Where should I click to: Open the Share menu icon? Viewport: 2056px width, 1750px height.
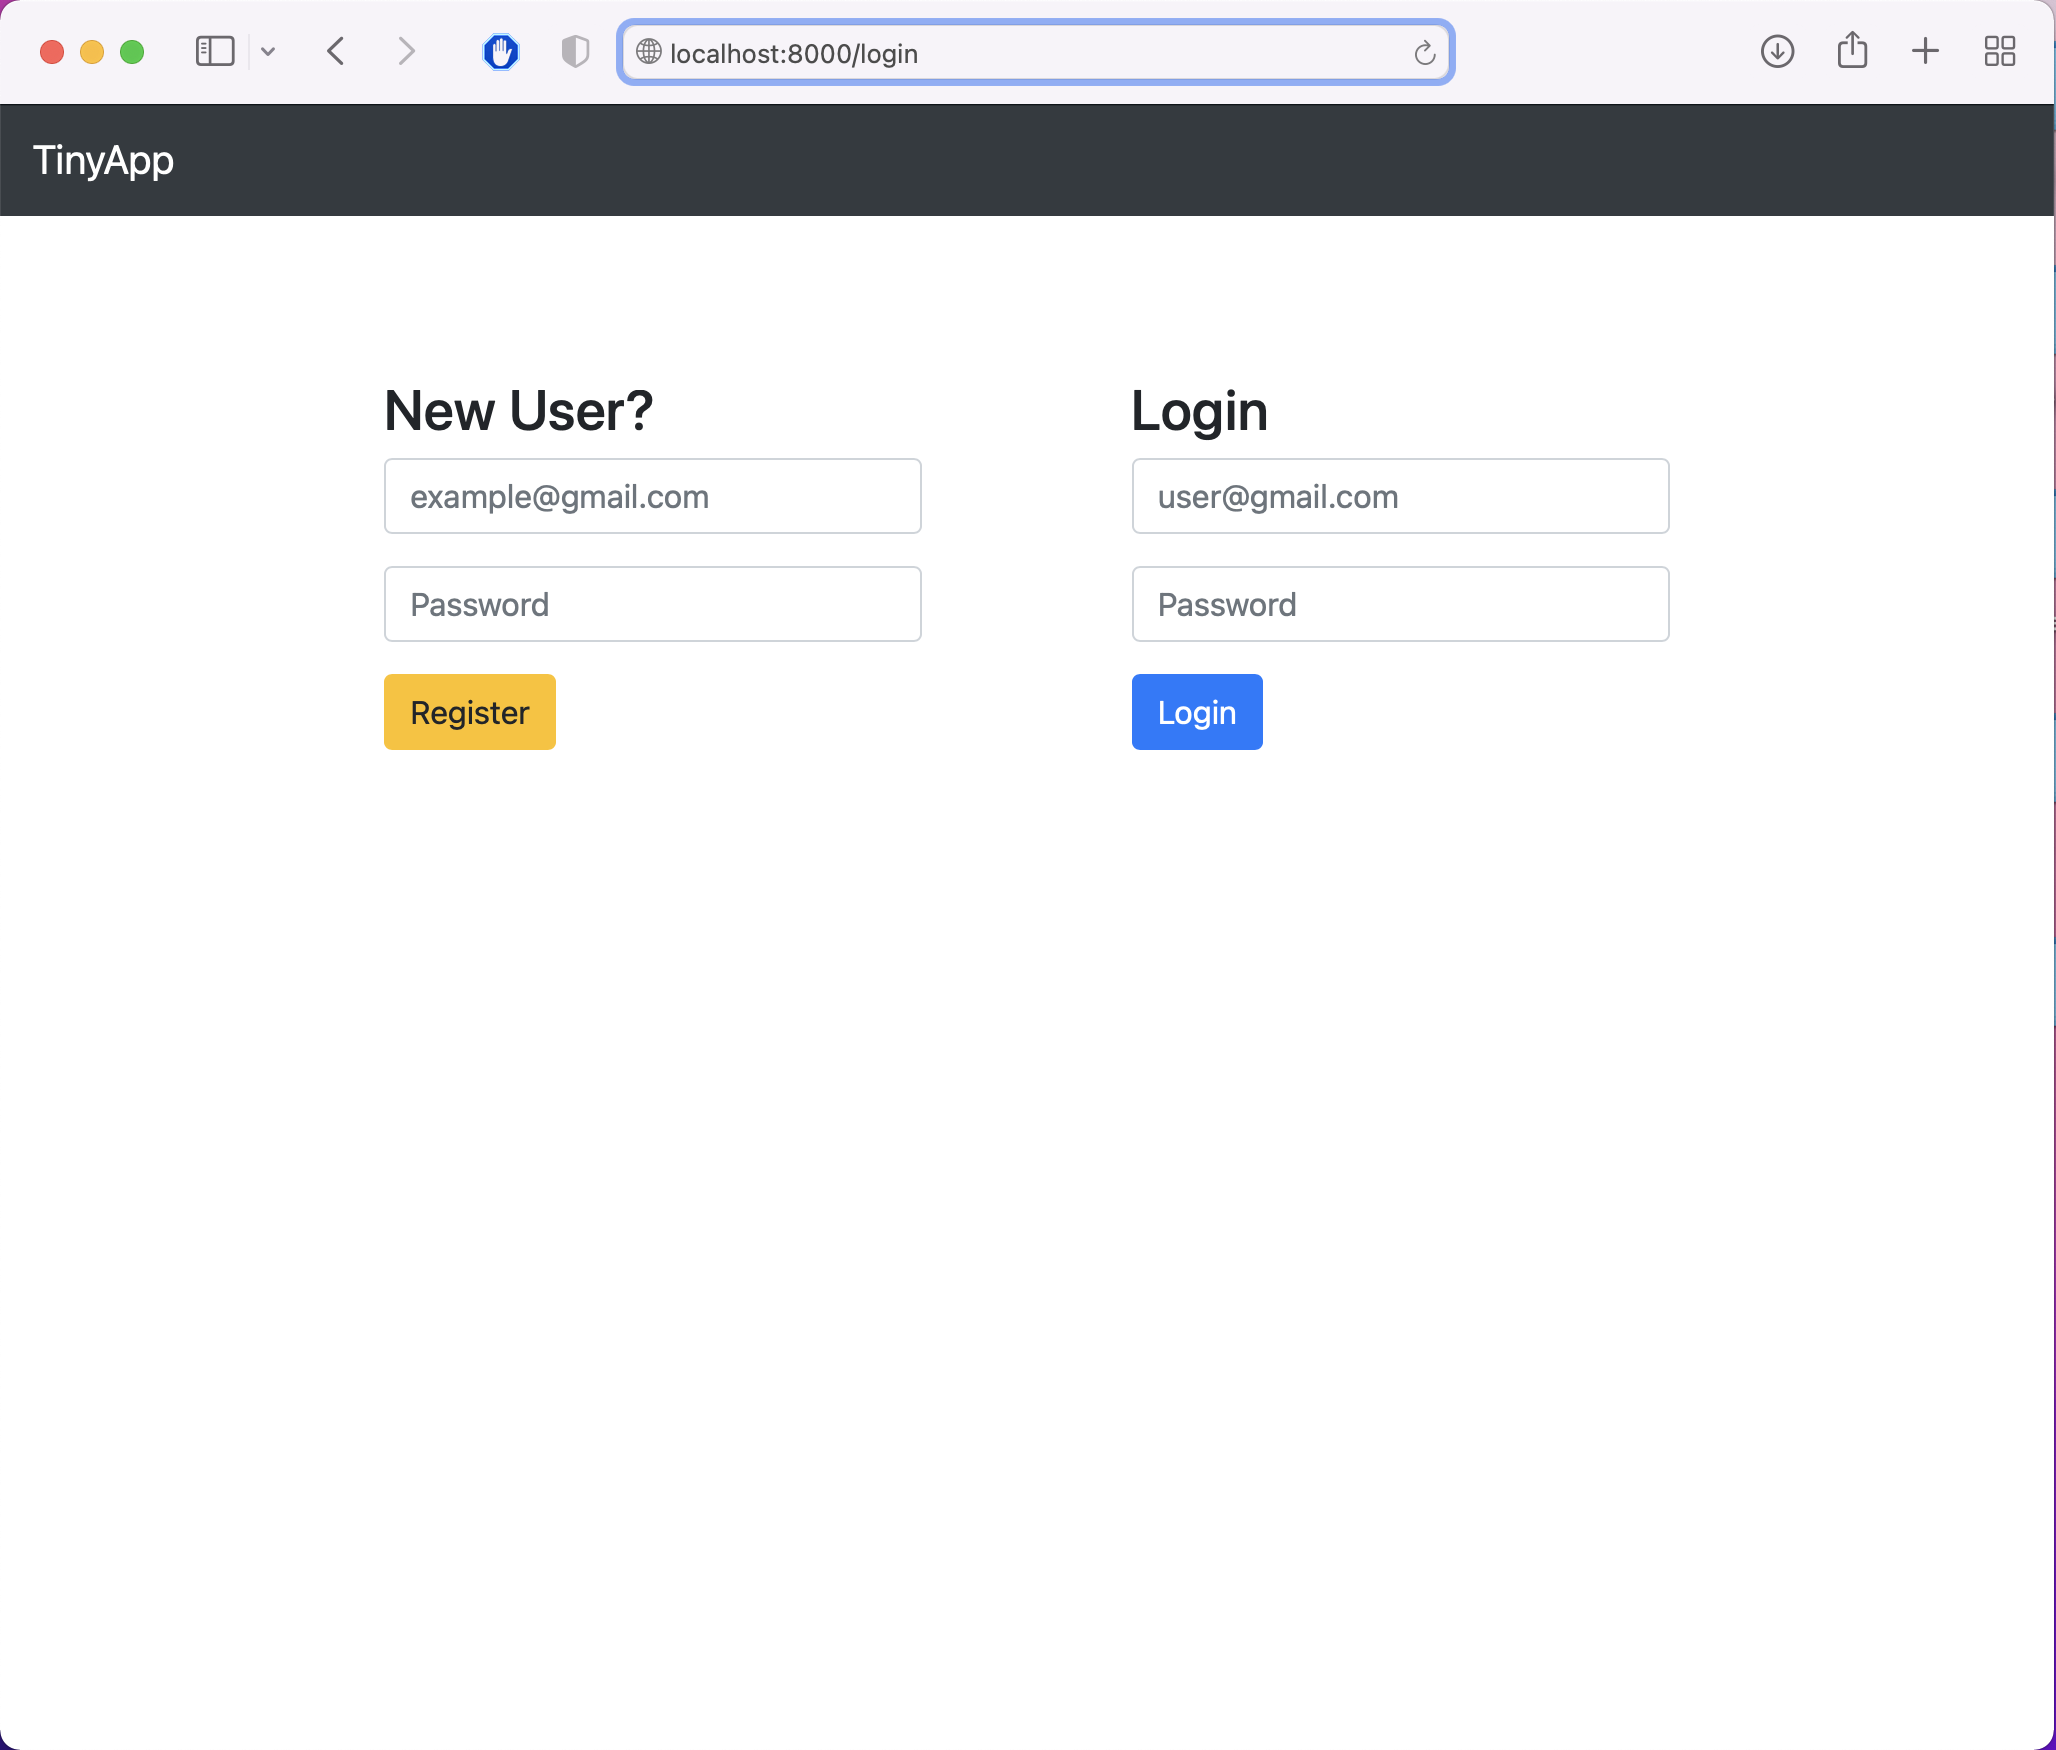[x=1852, y=52]
